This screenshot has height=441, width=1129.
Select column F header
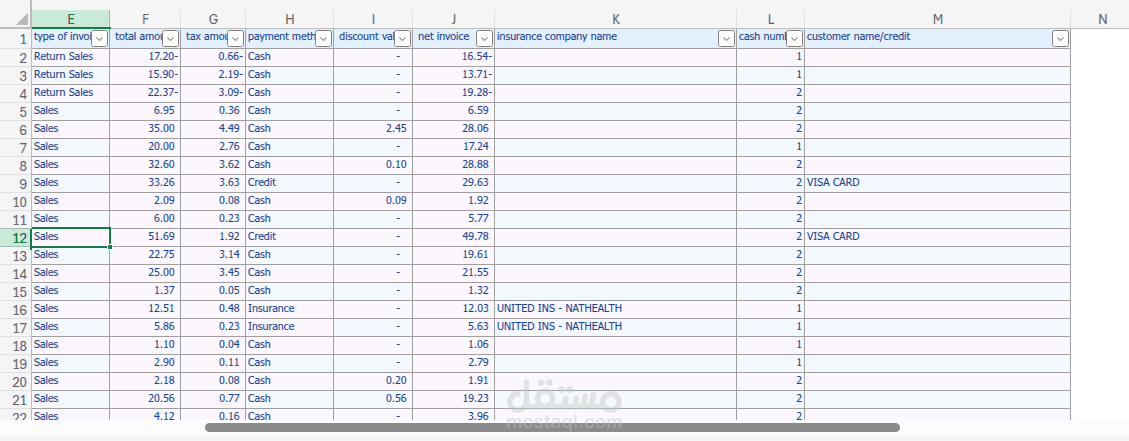145,19
